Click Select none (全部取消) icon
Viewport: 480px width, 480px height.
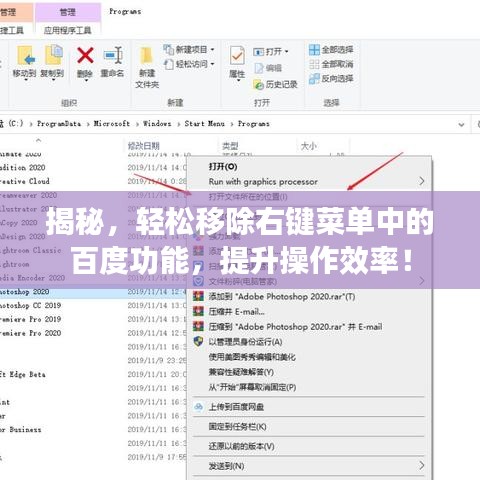click(314, 64)
